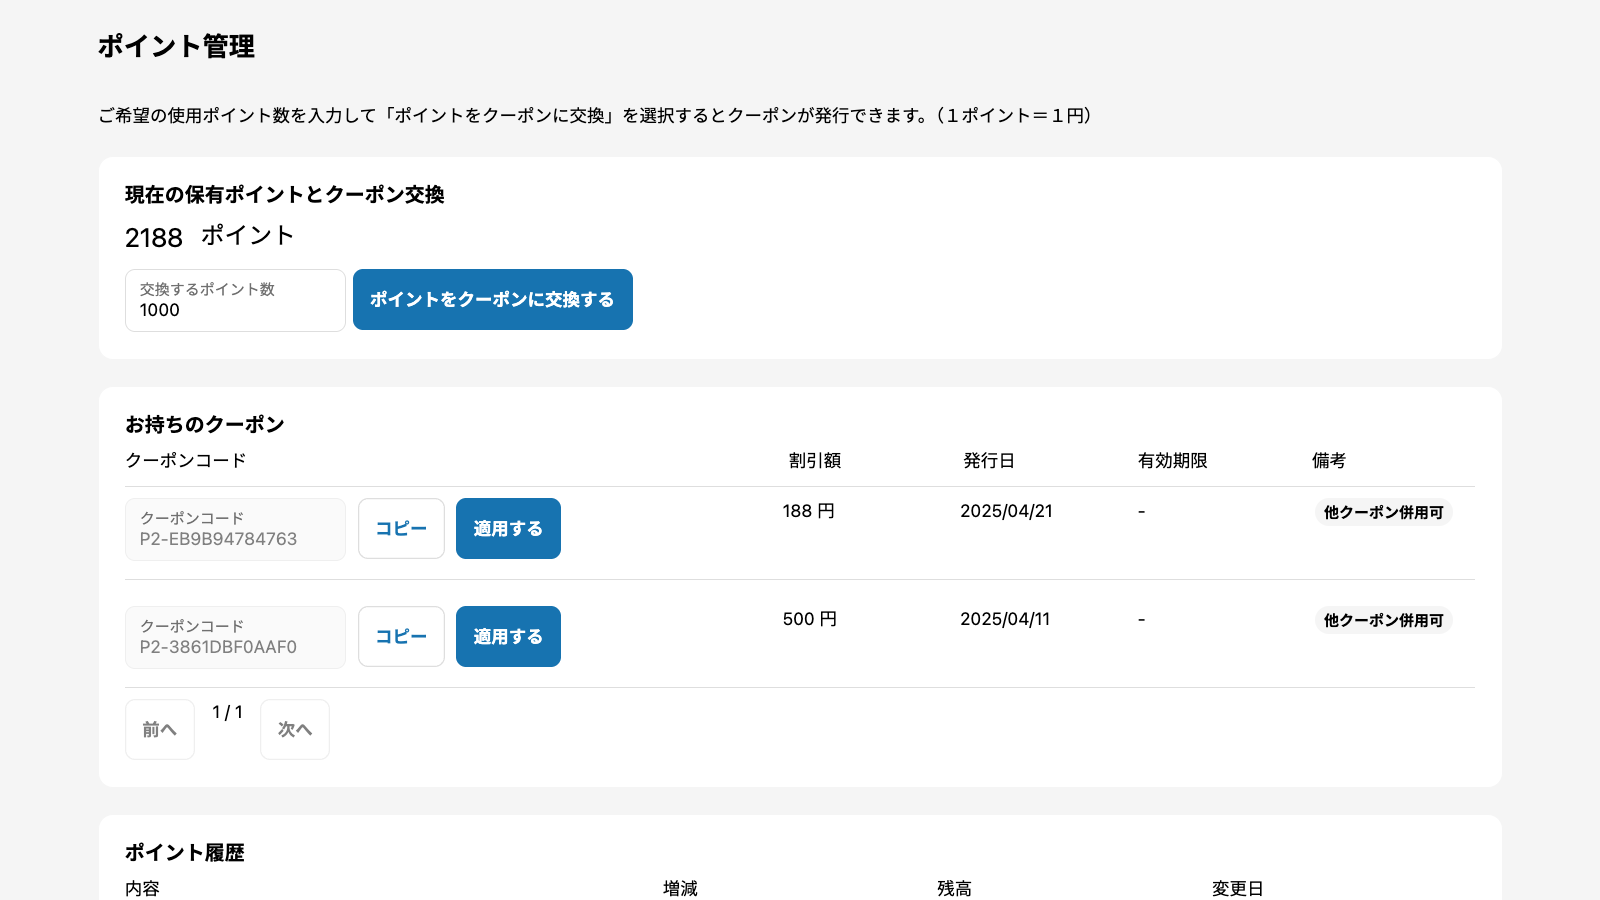This screenshot has width=1600, height=900.
Task: Click 他クーポン併用可 badge on 188 円 row
Action: click(x=1384, y=512)
